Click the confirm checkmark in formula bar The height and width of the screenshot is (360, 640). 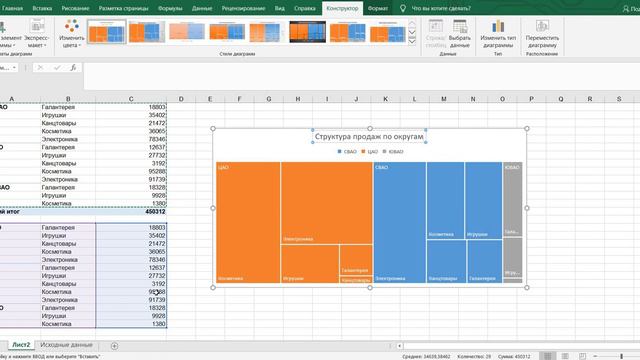57,68
